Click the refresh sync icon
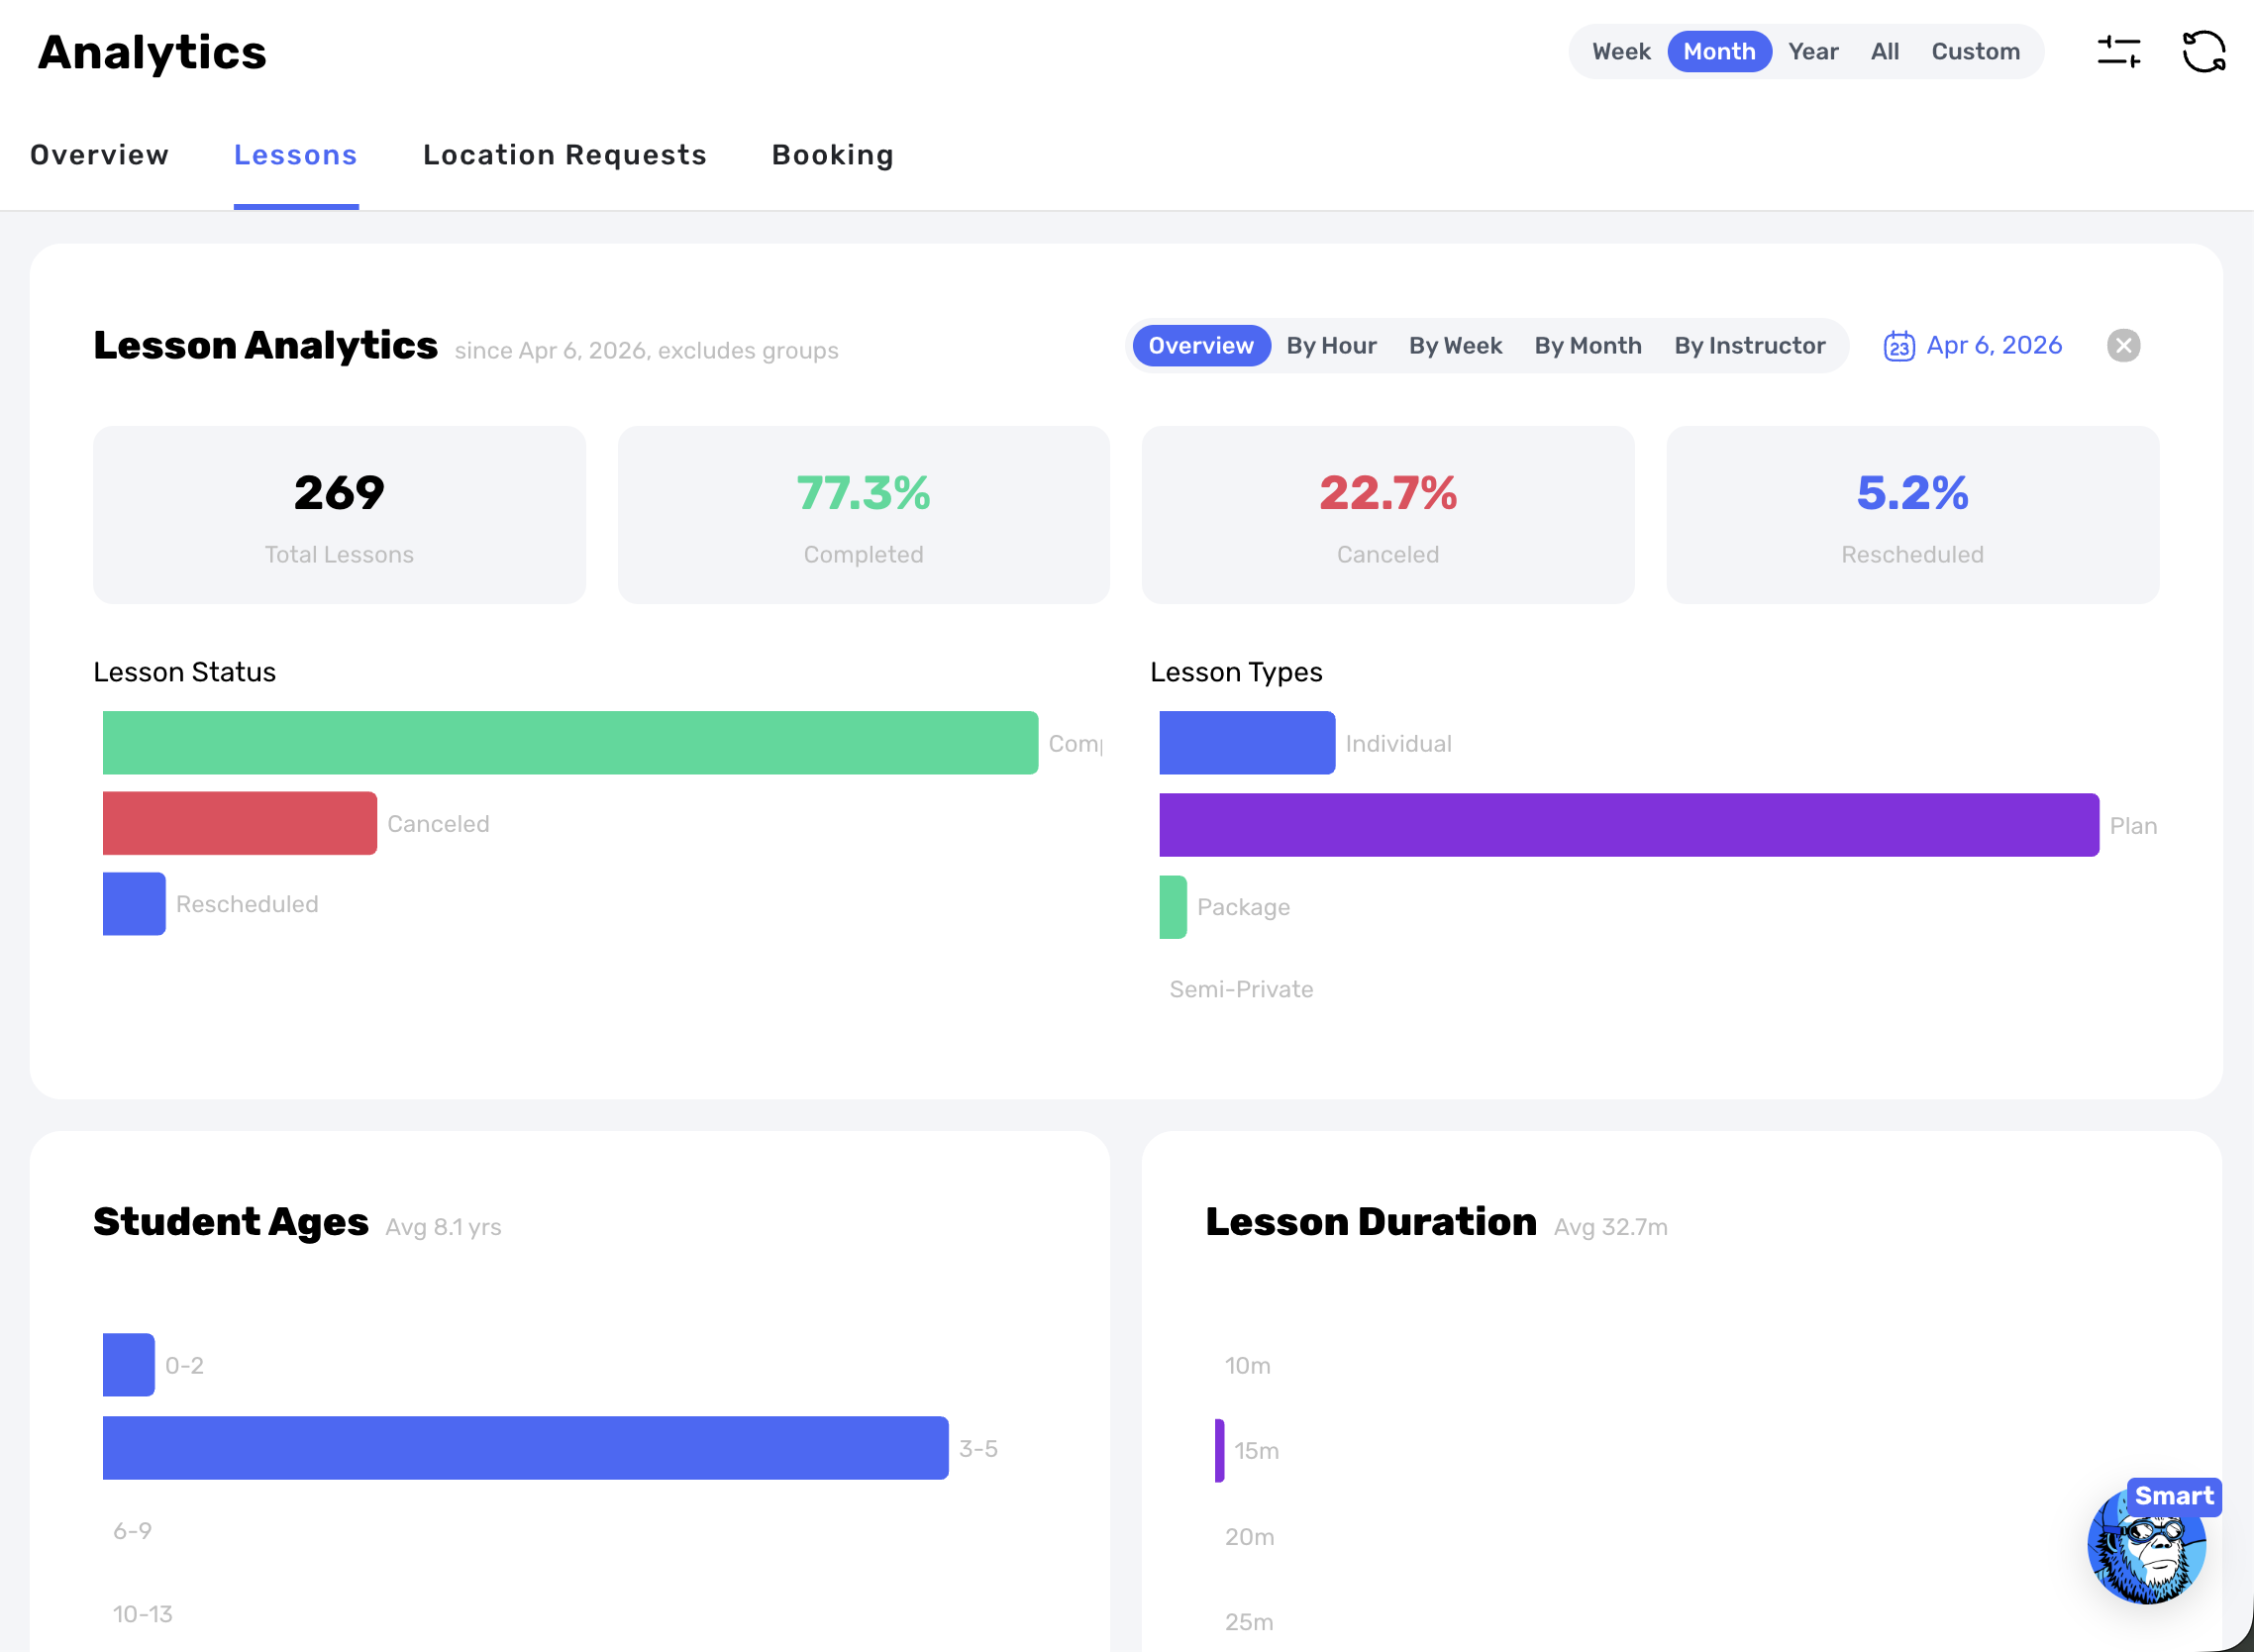Screen dimensions: 2254x1652 2203,52
